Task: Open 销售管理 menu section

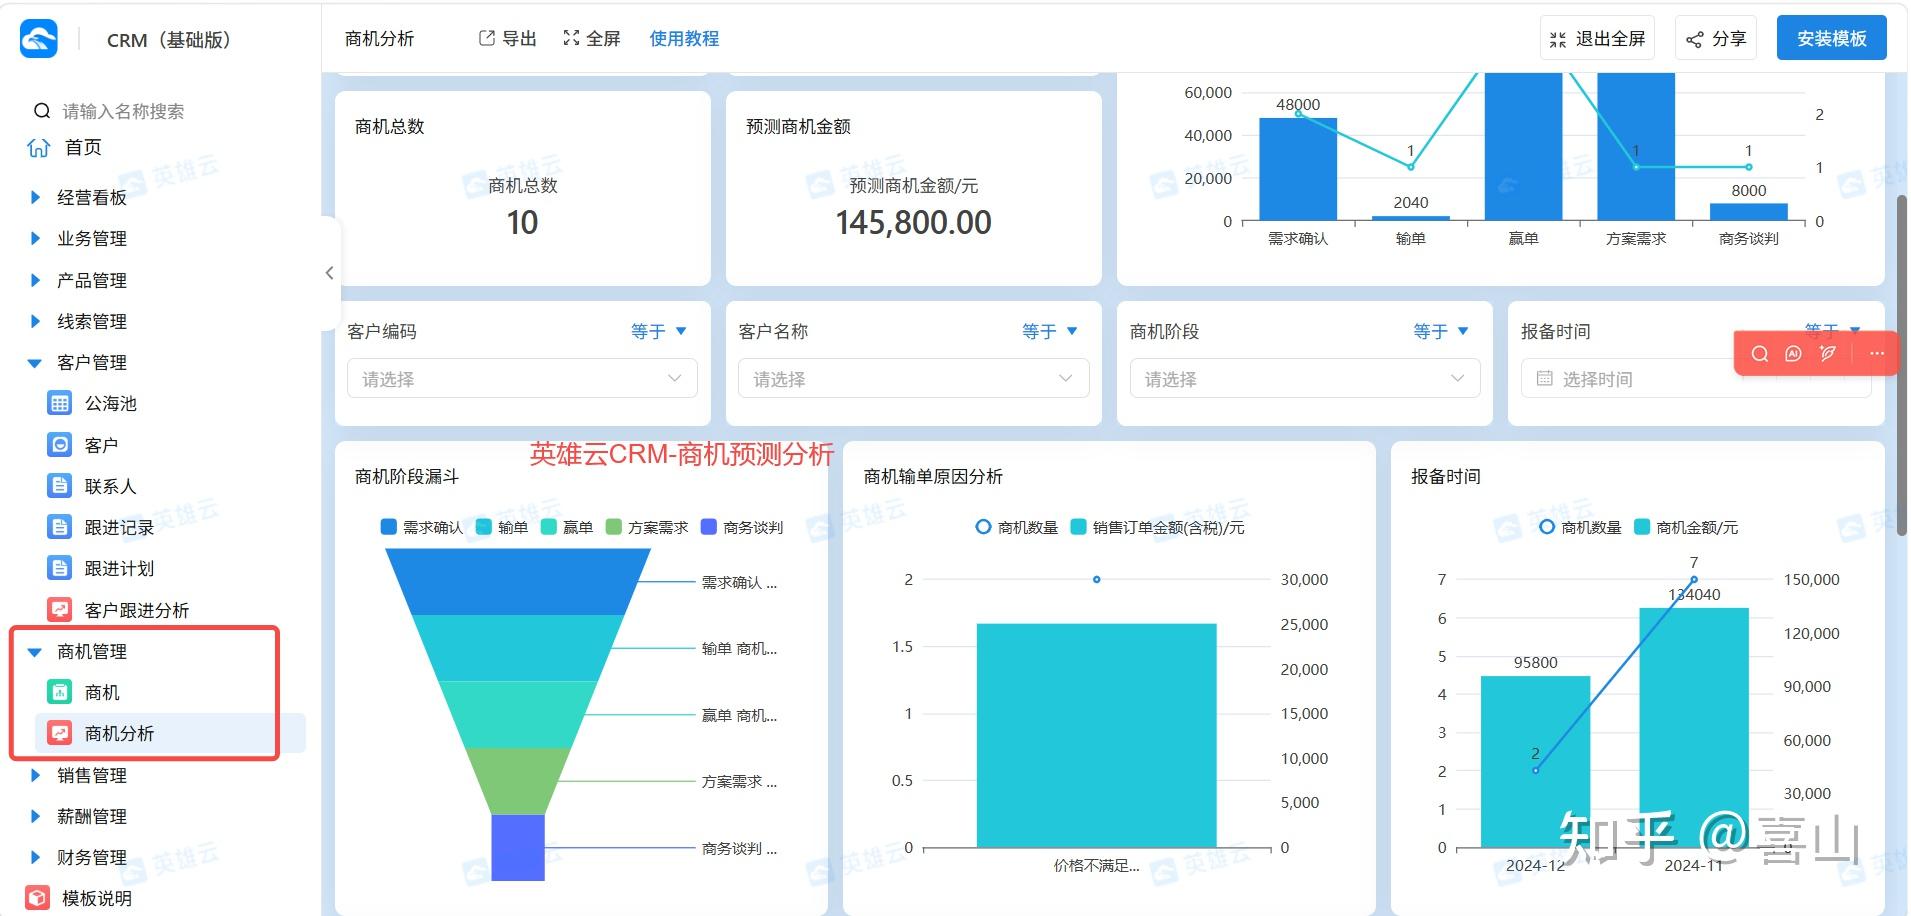Action: (92, 775)
